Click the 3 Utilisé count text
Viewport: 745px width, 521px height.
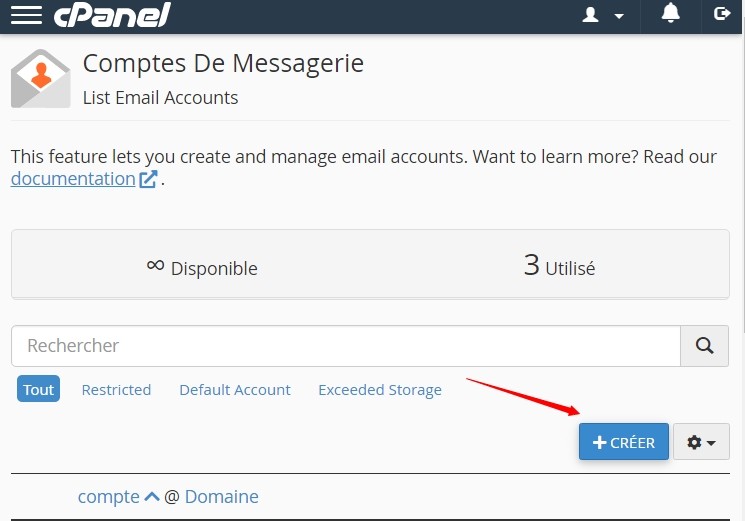coord(559,265)
